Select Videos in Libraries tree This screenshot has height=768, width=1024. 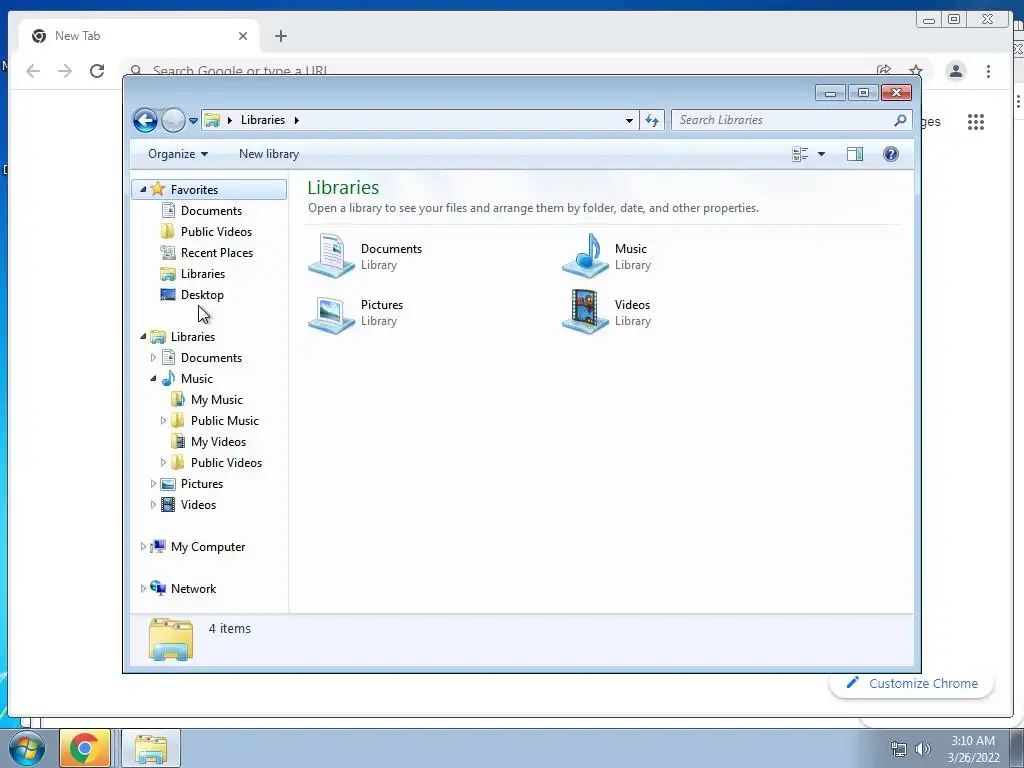point(198,505)
